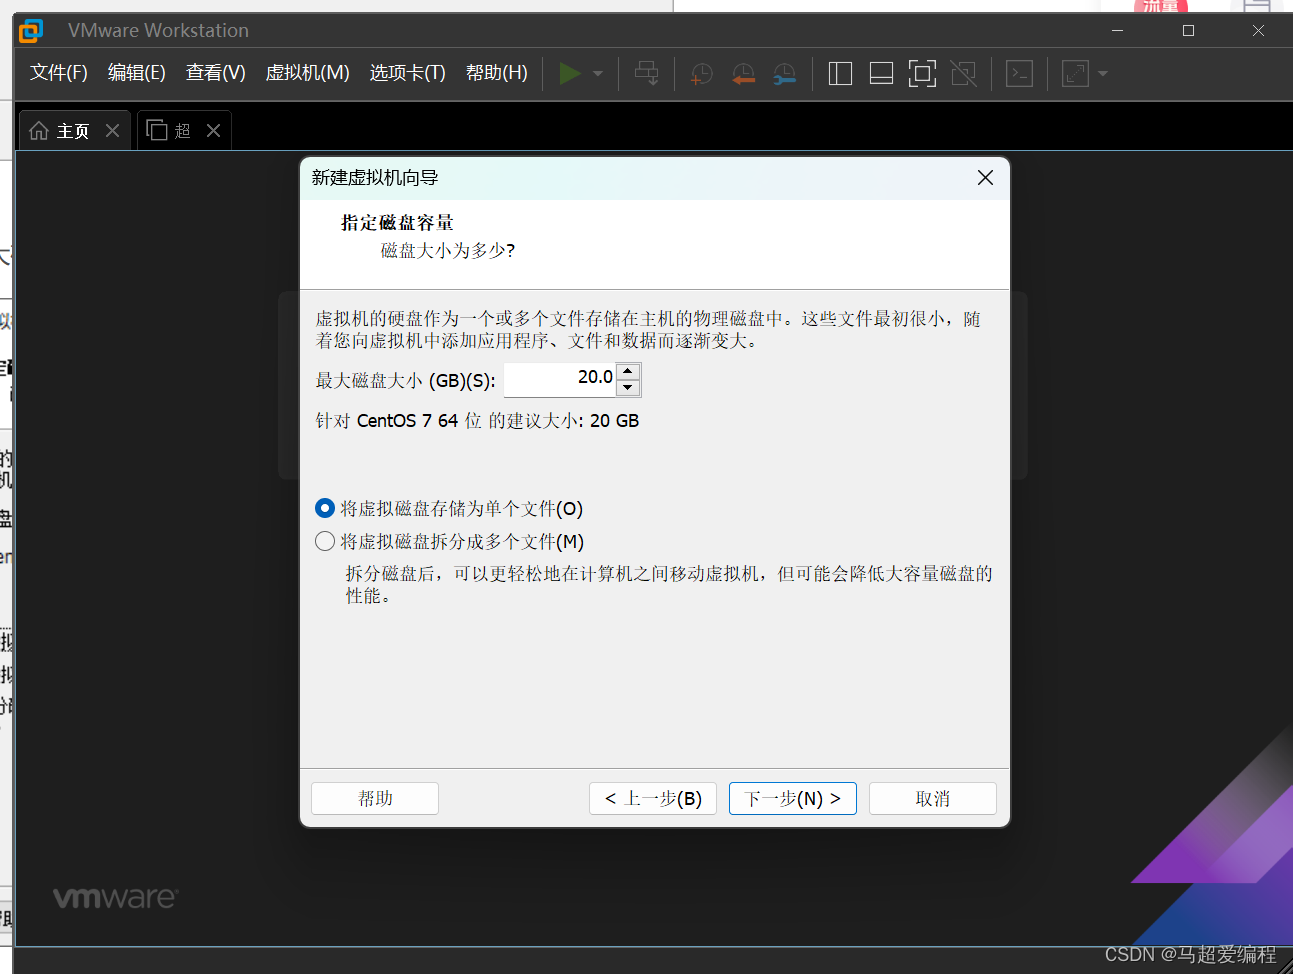This screenshot has height=974, width=1293.
Task: Click the 磁盘大小为多少? subtitle text
Action: pyautogui.click(x=448, y=250)
